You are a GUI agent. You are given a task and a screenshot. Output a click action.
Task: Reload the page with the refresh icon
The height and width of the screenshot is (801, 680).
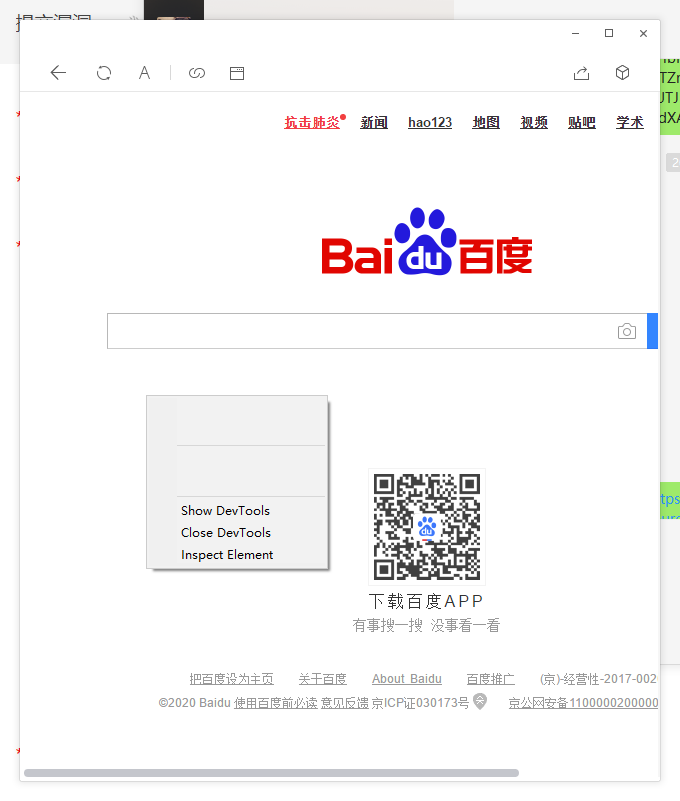click(104, 73)
